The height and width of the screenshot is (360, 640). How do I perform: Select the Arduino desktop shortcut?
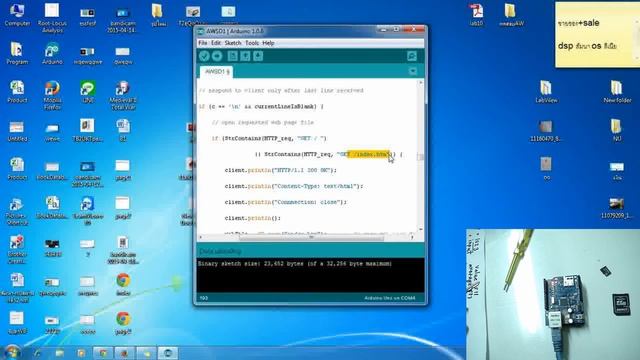pos(52,53)
